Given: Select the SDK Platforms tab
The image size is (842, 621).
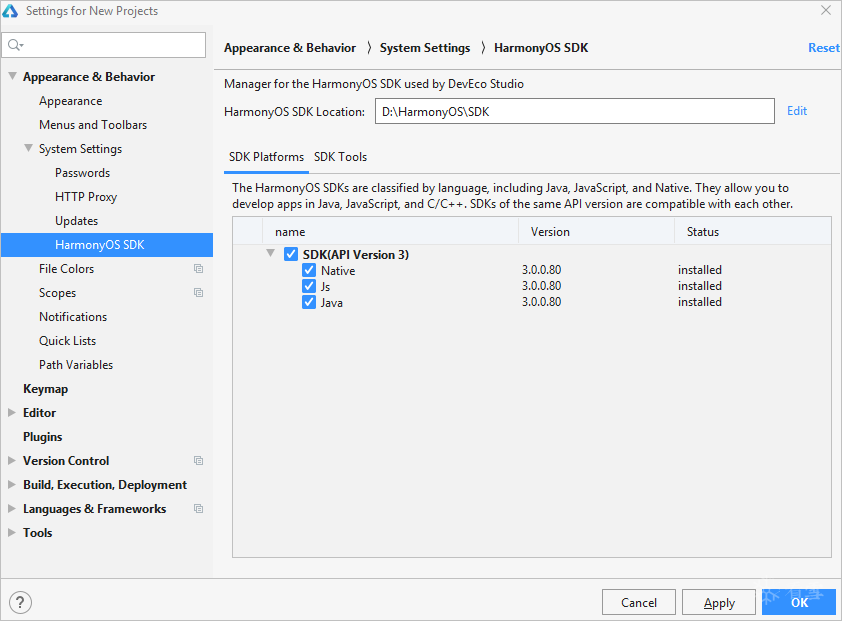Looking at the screenshot, I should click(266, 157).
